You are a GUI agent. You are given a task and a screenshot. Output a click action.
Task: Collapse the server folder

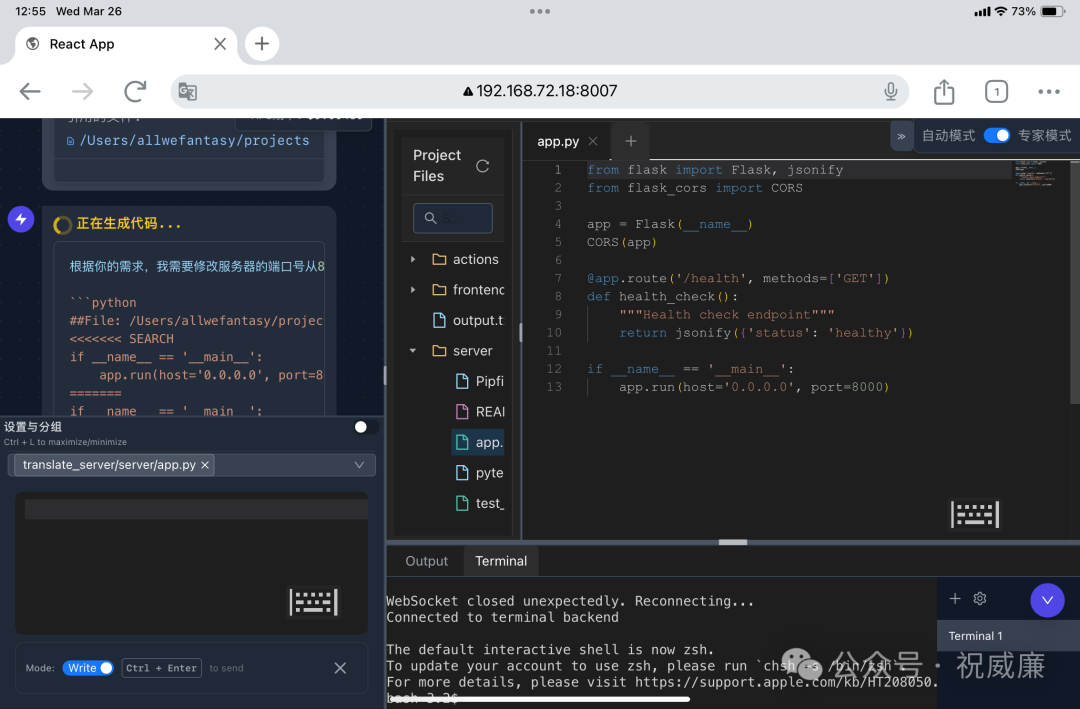pyautogui.click(x=413, y=351)
